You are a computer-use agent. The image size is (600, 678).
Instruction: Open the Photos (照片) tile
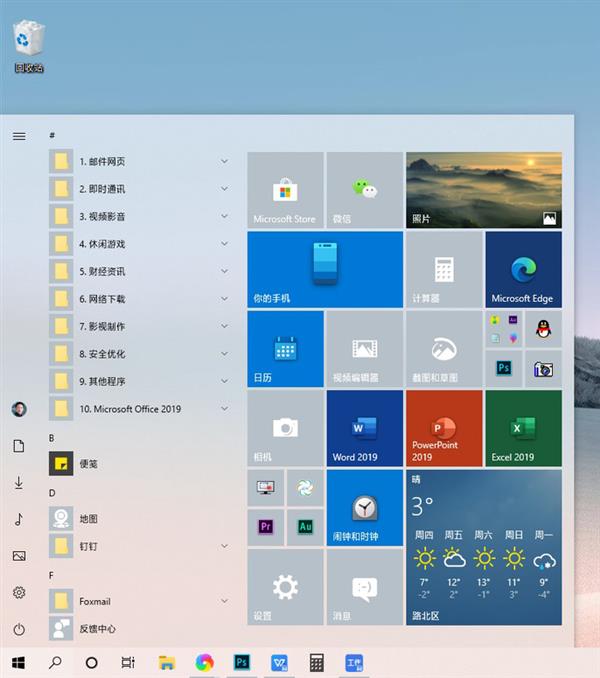tap(483, 190)
